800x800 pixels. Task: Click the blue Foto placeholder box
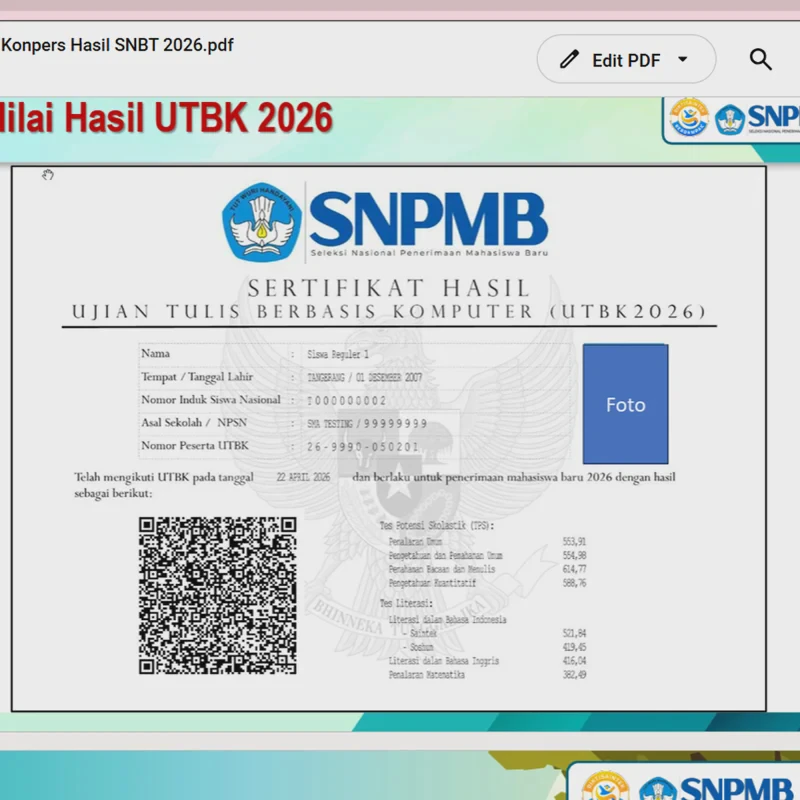pyautogui.click(x=626, y=404)
